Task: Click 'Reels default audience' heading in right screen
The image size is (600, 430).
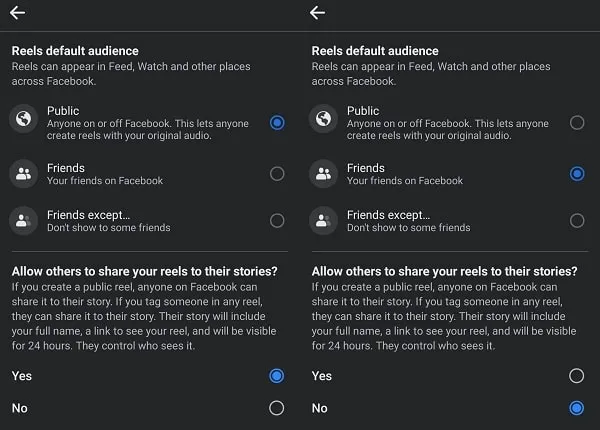Action: 375,51
